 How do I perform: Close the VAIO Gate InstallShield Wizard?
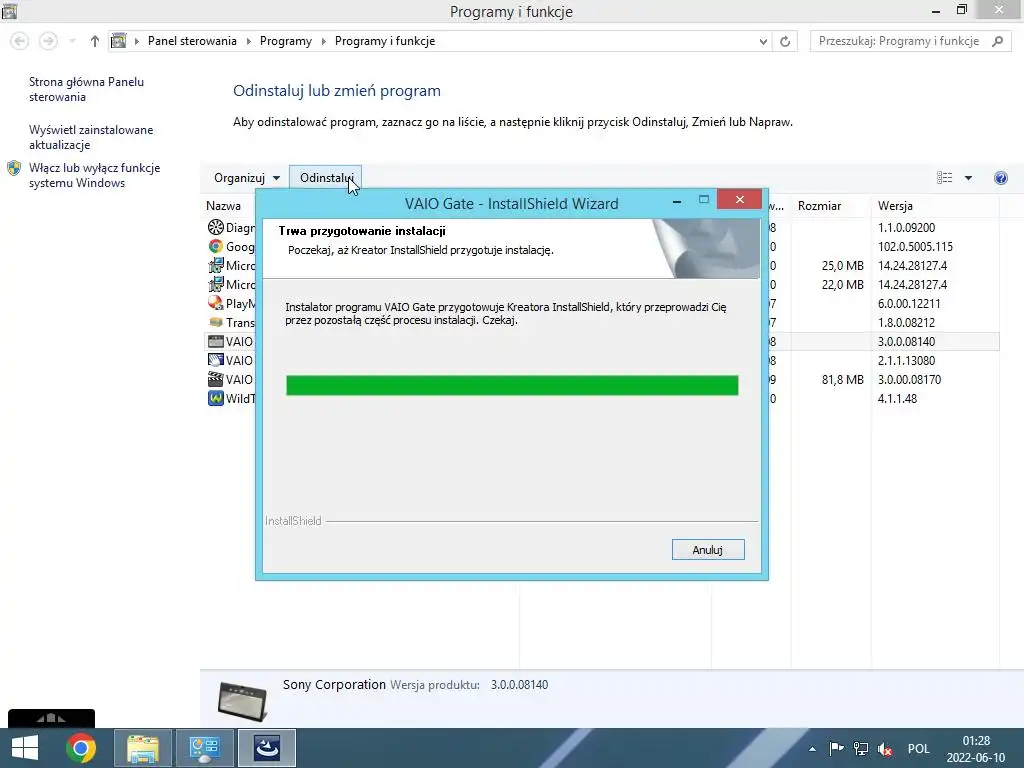pyautogui.click(x=739, y=199)
